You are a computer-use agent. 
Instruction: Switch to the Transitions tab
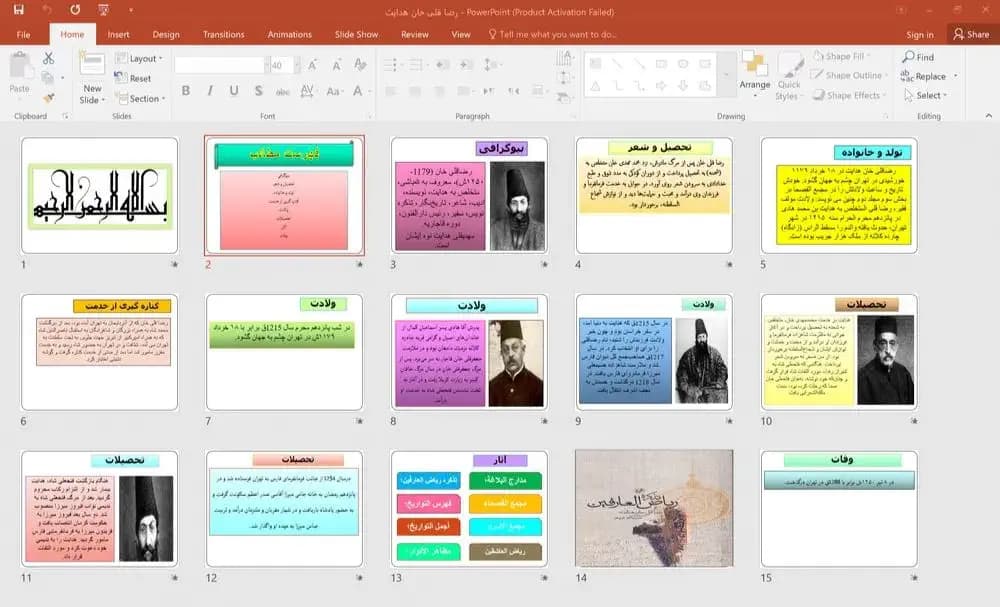tap(223, 34)
